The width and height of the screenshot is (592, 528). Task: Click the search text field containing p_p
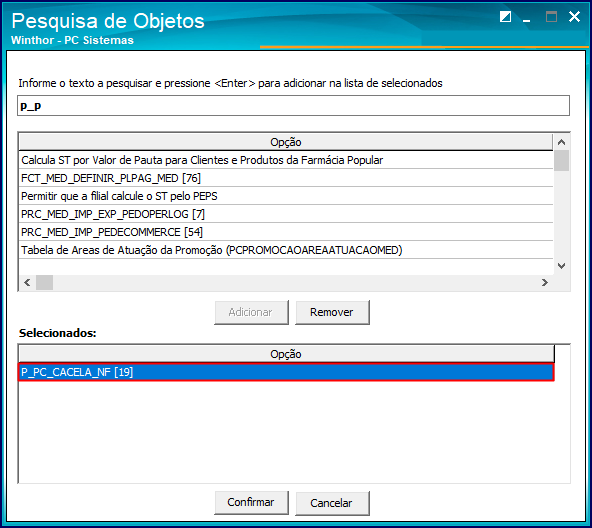(x=293, y=106)
